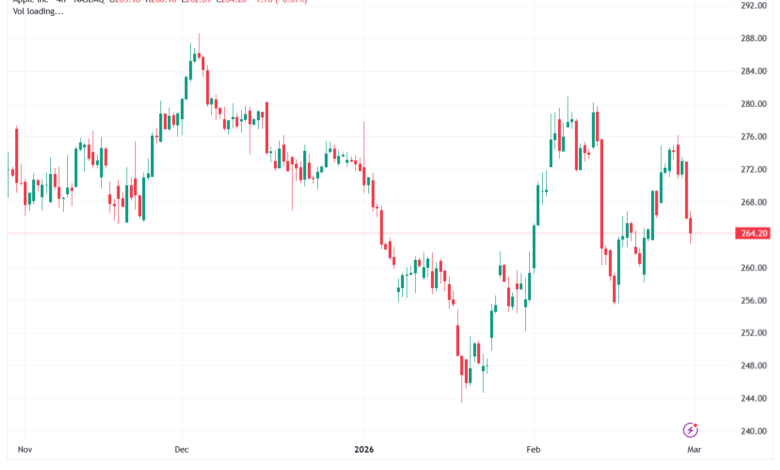The height and width of the screenshot is (470, 780).
Task: Click the 256.00 price scale label
Action: [x=753, y=300]
